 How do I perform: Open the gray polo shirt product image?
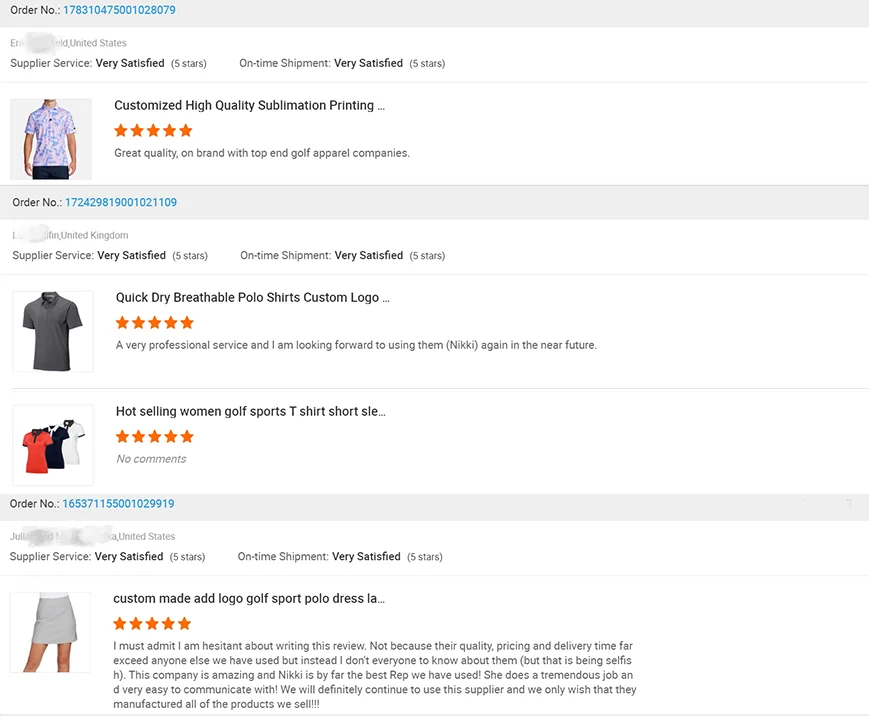[53, 331]
